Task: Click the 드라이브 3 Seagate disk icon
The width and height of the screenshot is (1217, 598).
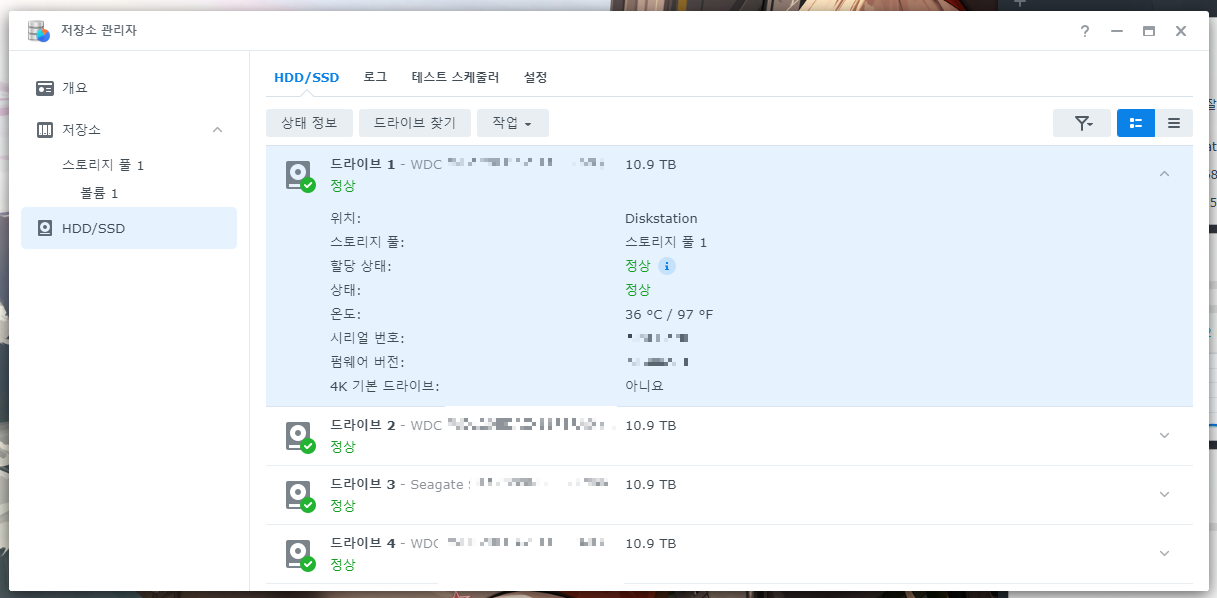Action: 299,495
